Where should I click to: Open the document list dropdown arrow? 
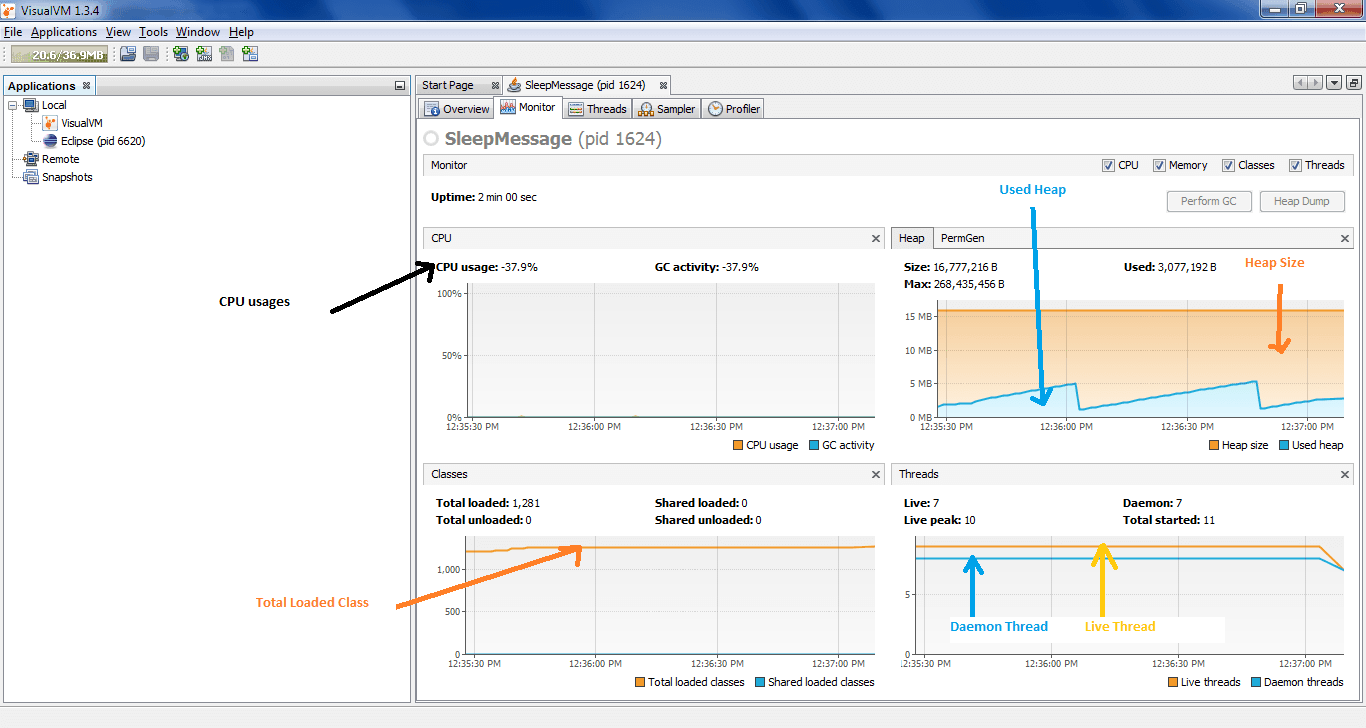[x=1334, y=83]
